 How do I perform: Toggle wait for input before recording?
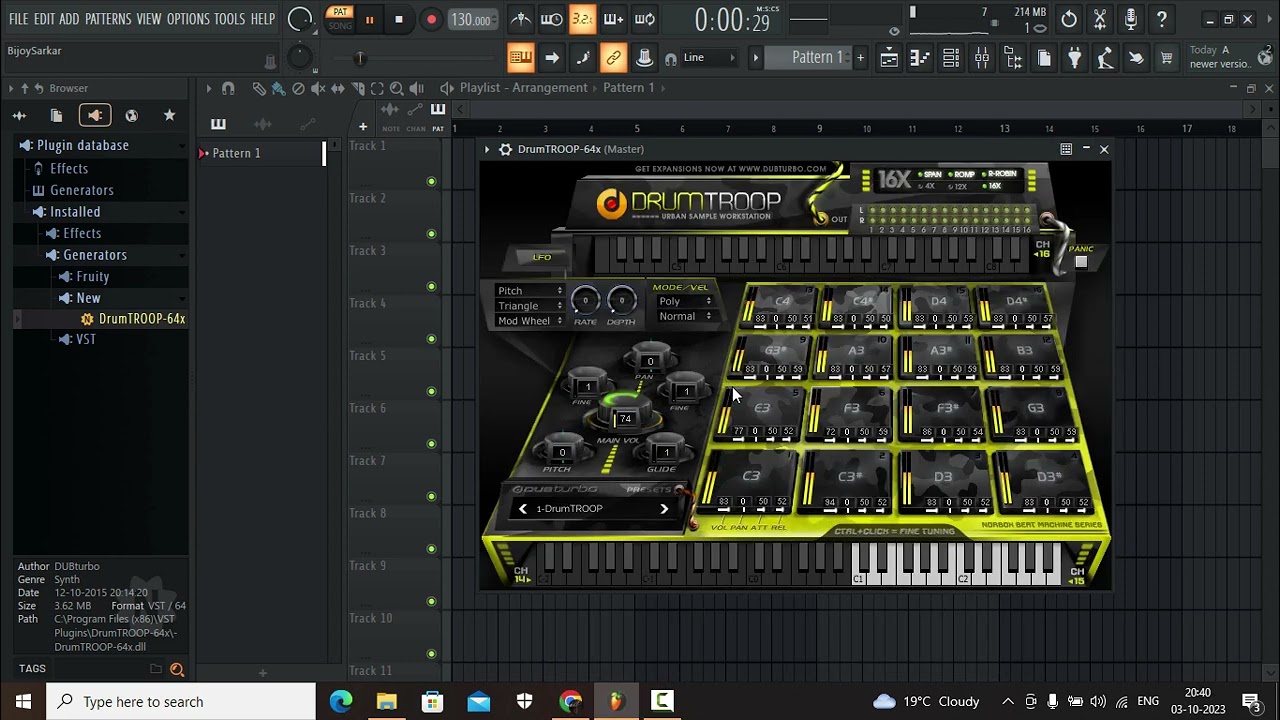551,19
